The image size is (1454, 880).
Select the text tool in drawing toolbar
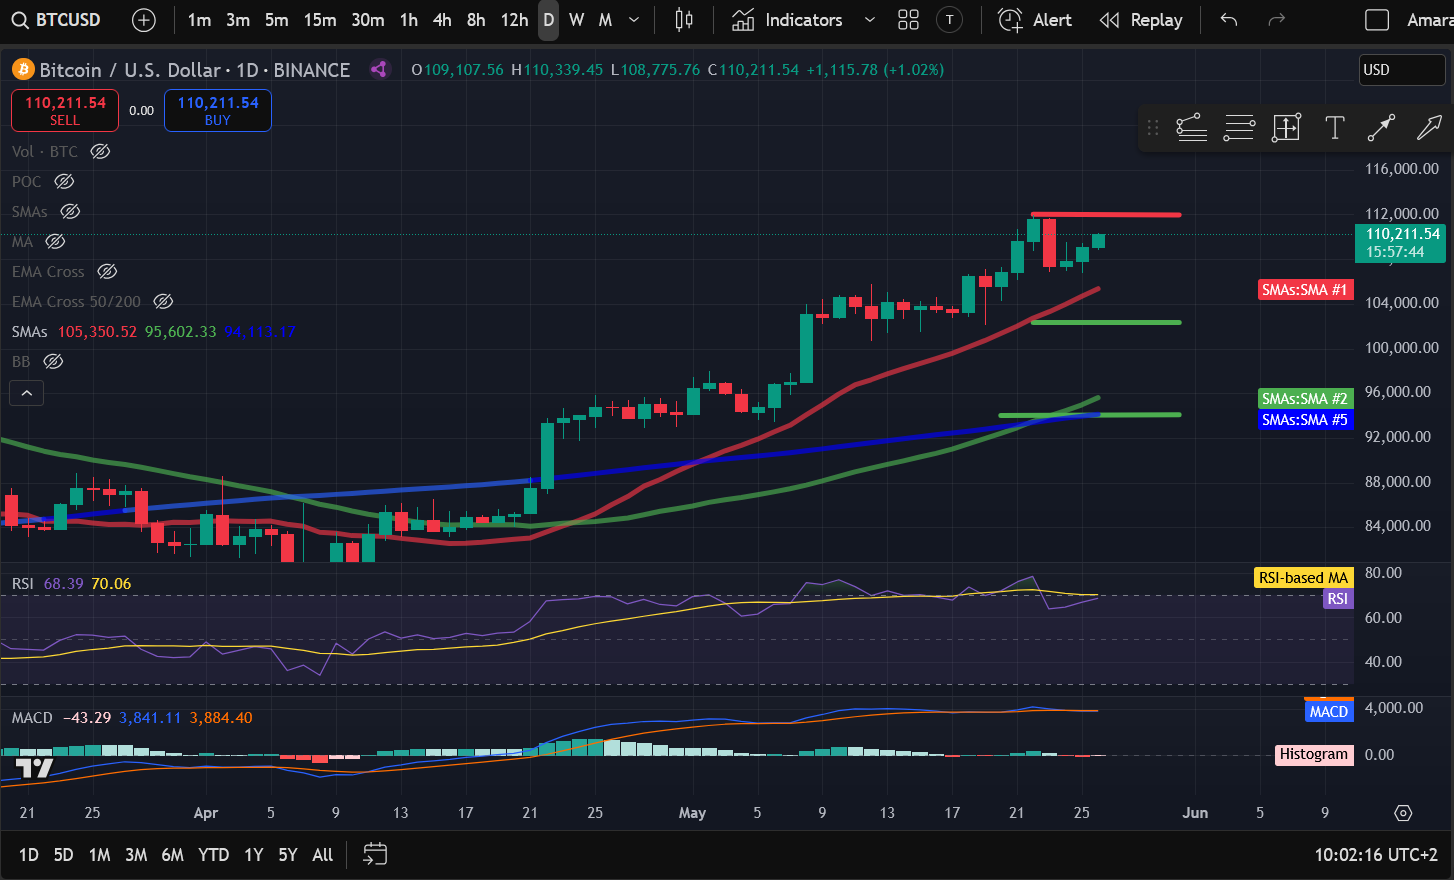(1334, 128)
